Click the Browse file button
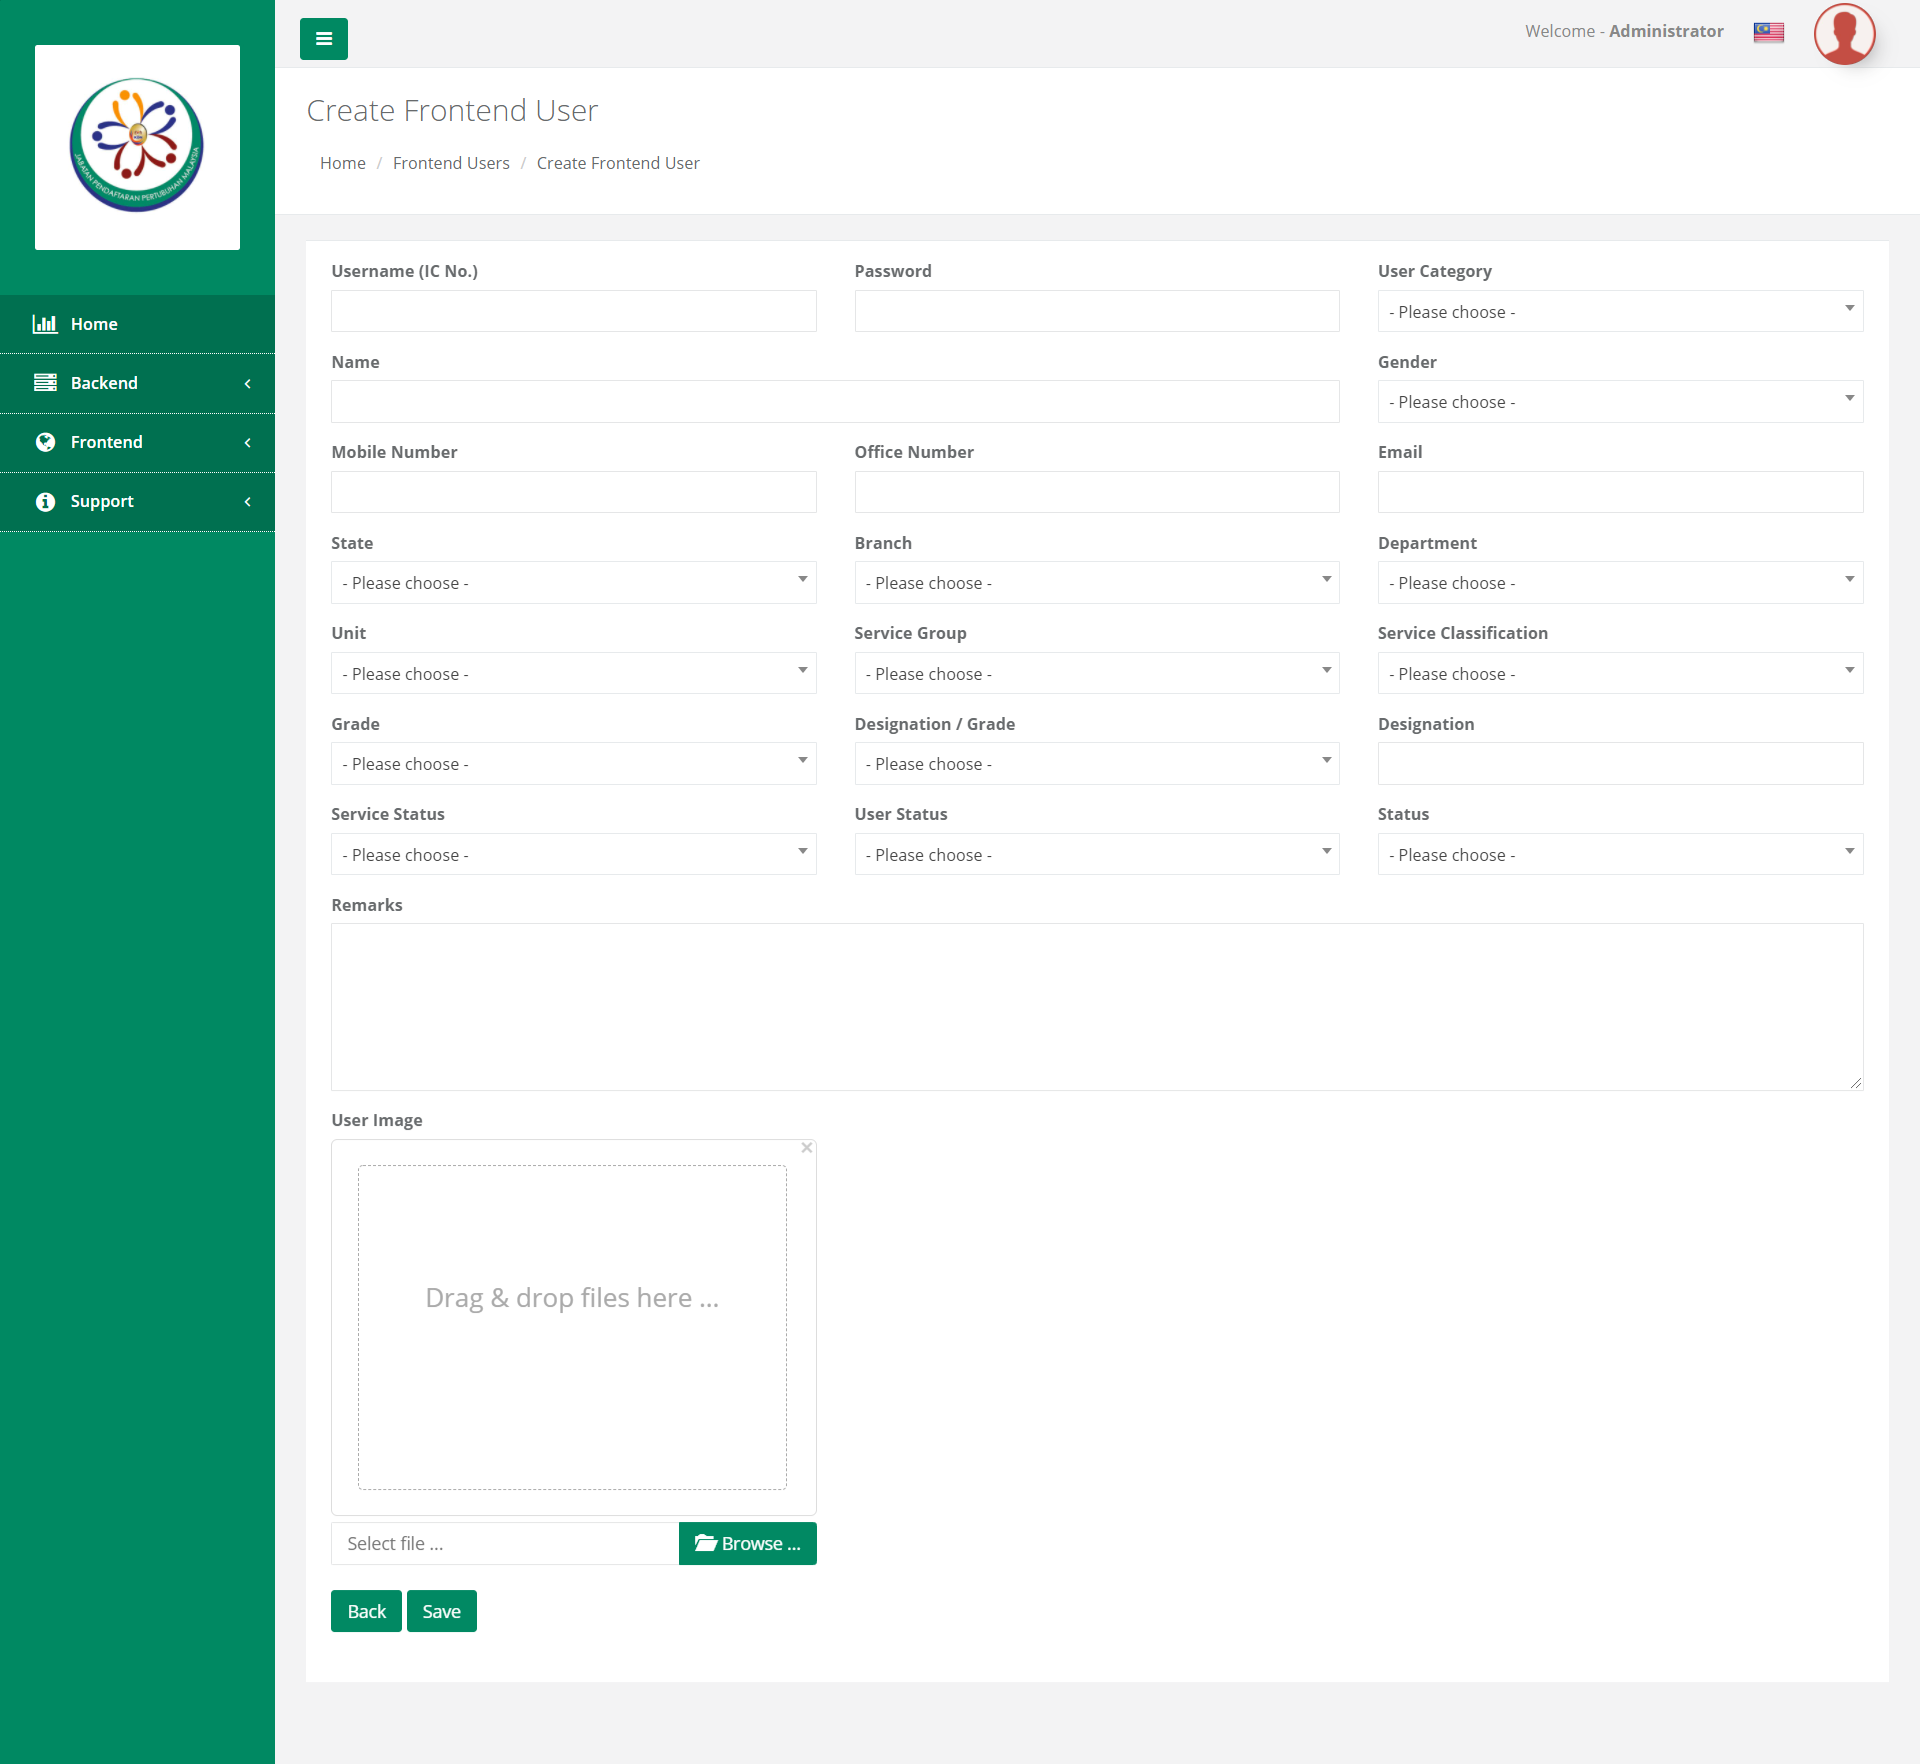The image size is (1920, 1764). coord(747,1543)
